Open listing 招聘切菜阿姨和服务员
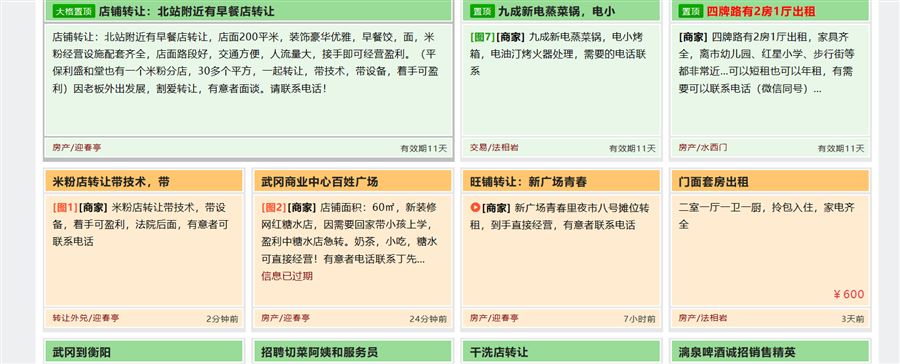Screen dimensions: 900x364 pyautogui.click(x=320, y=352)
